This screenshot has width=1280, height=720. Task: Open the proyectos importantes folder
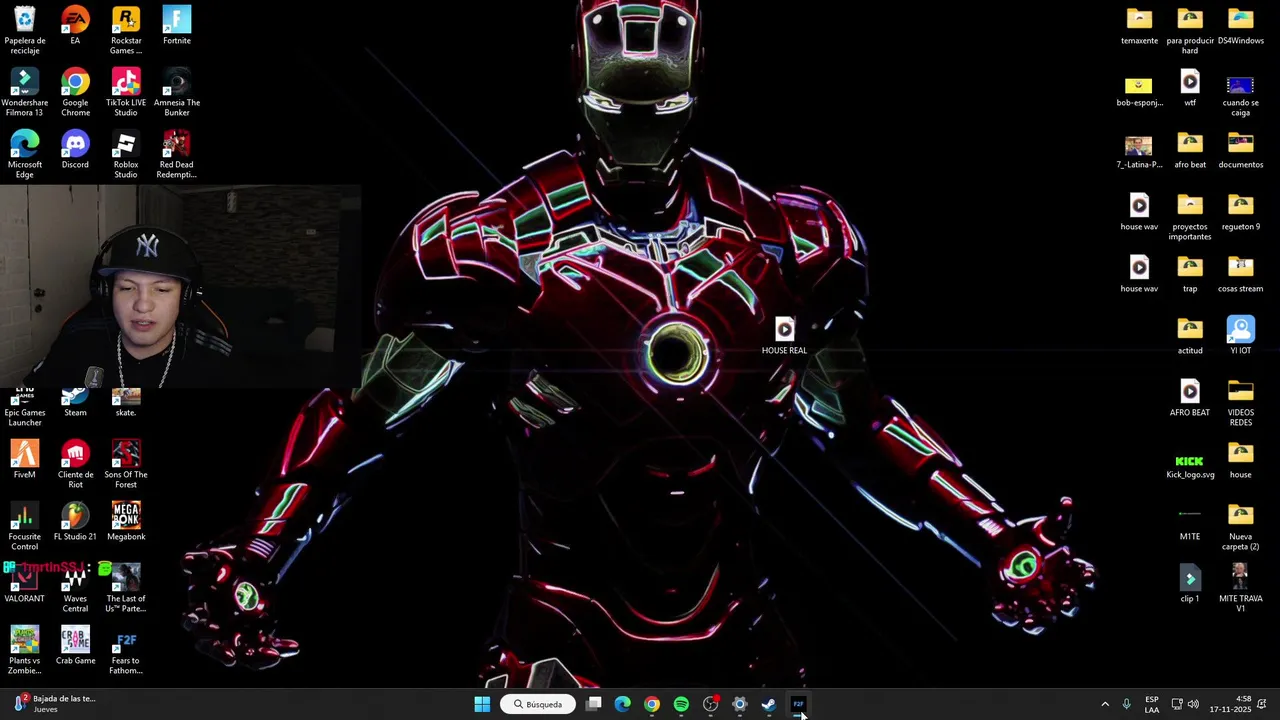click(1190, 216)
